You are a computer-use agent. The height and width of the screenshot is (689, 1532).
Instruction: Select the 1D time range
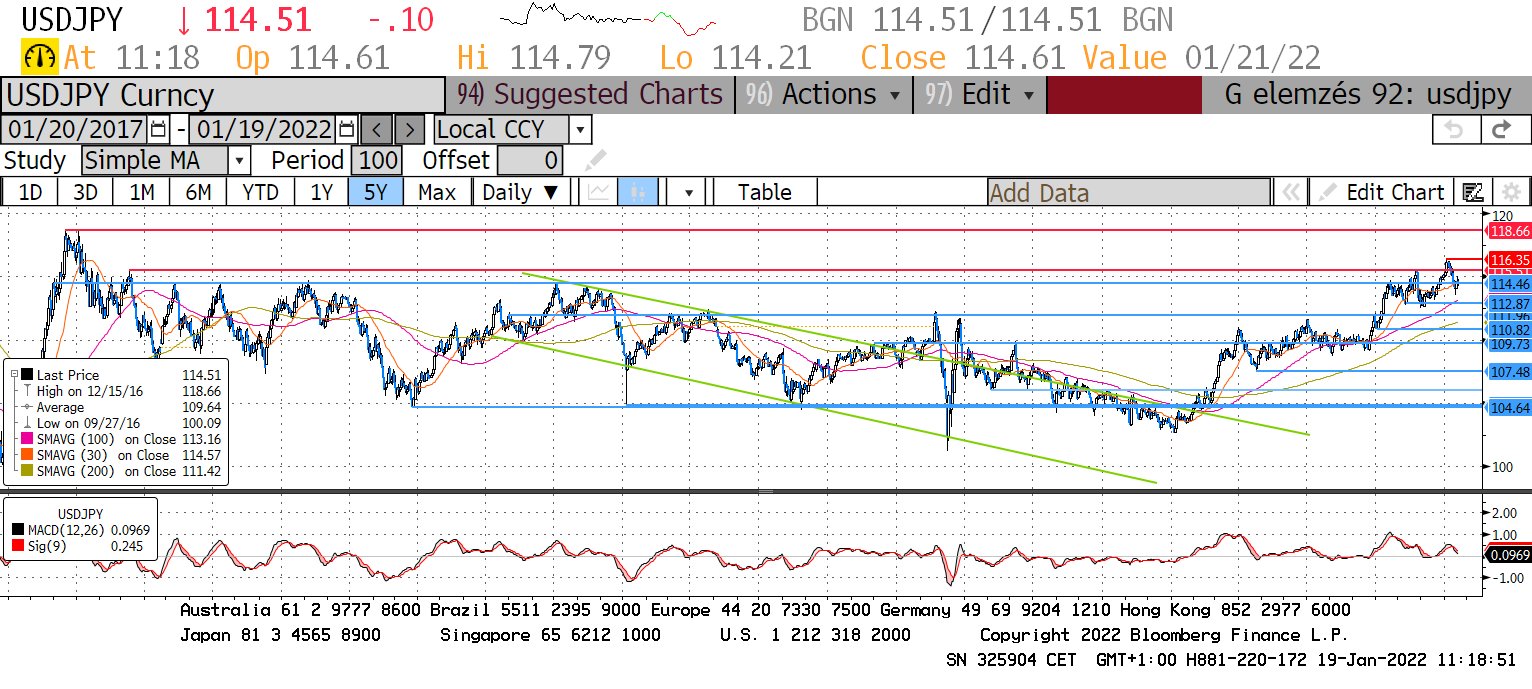click(x=31, y=192)
